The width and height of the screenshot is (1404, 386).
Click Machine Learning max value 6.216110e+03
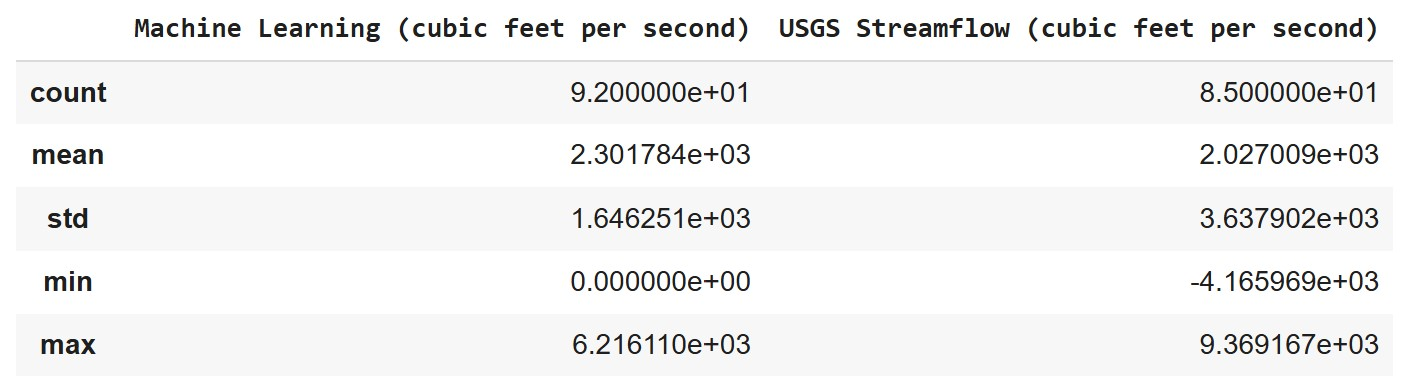click(660, 346)
